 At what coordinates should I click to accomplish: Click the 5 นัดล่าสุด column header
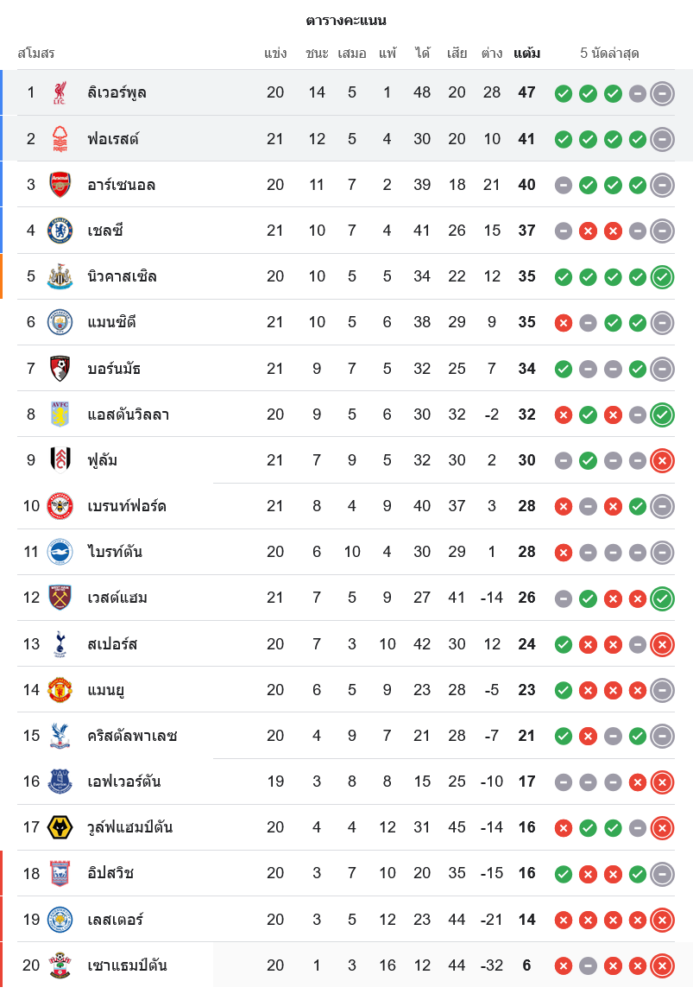[x=609, y=53]
